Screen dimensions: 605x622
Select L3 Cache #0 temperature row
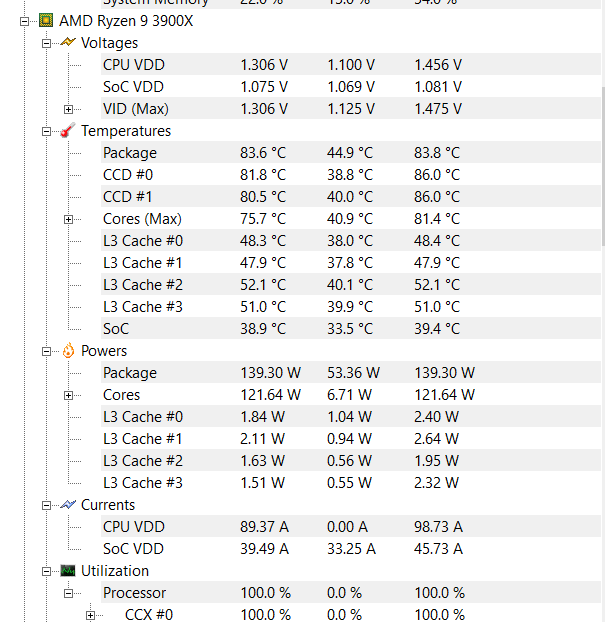point(351,240)
